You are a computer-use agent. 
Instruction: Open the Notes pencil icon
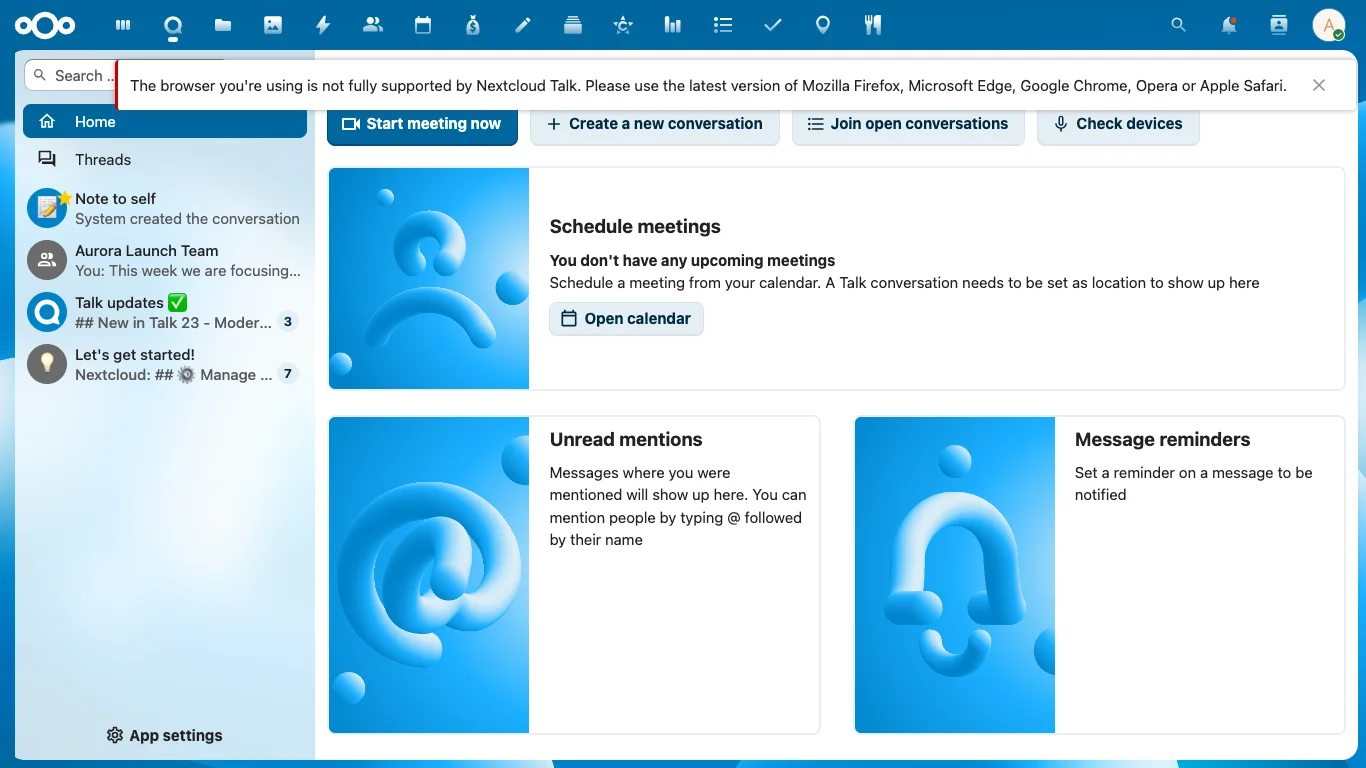(x=523, y=25)
